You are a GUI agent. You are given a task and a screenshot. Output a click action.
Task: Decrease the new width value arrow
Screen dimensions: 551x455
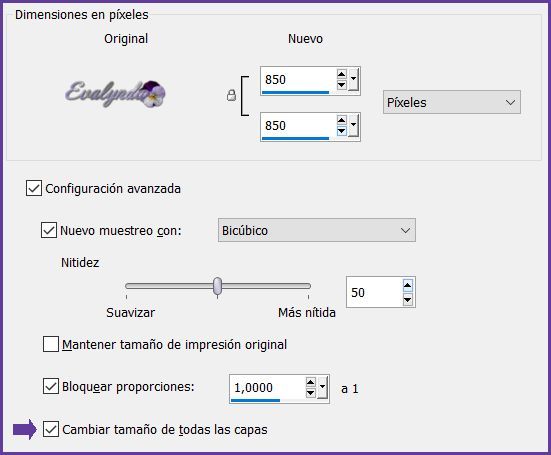[342, 85]
